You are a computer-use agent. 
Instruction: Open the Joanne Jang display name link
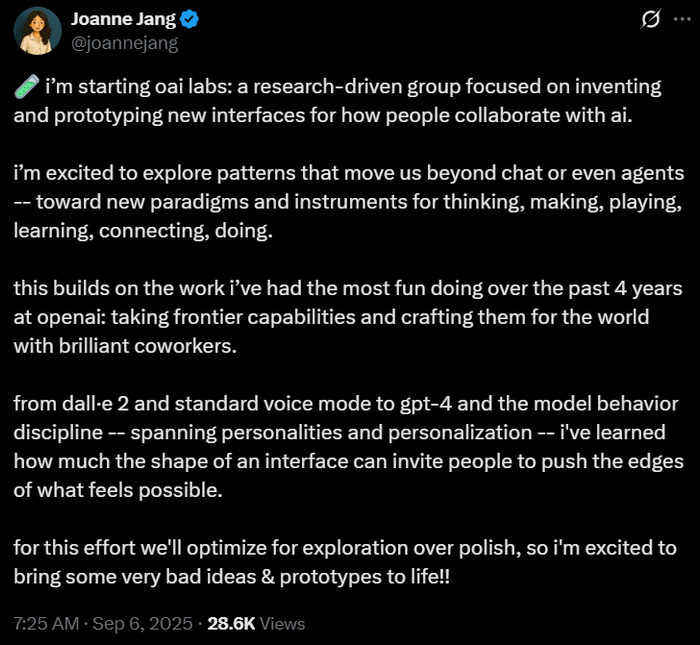point(124,19)
